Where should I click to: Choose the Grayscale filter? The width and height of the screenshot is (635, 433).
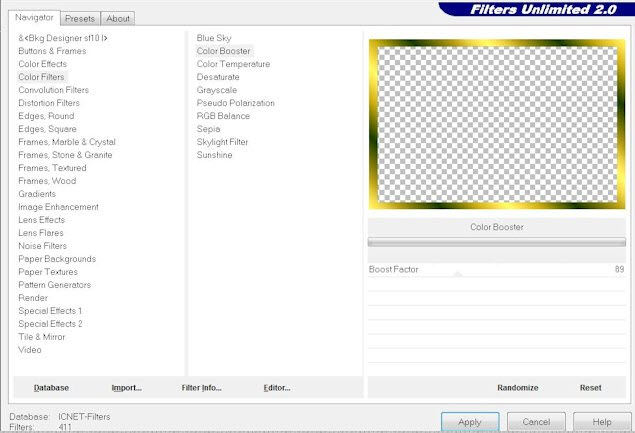tap(217, 90)
